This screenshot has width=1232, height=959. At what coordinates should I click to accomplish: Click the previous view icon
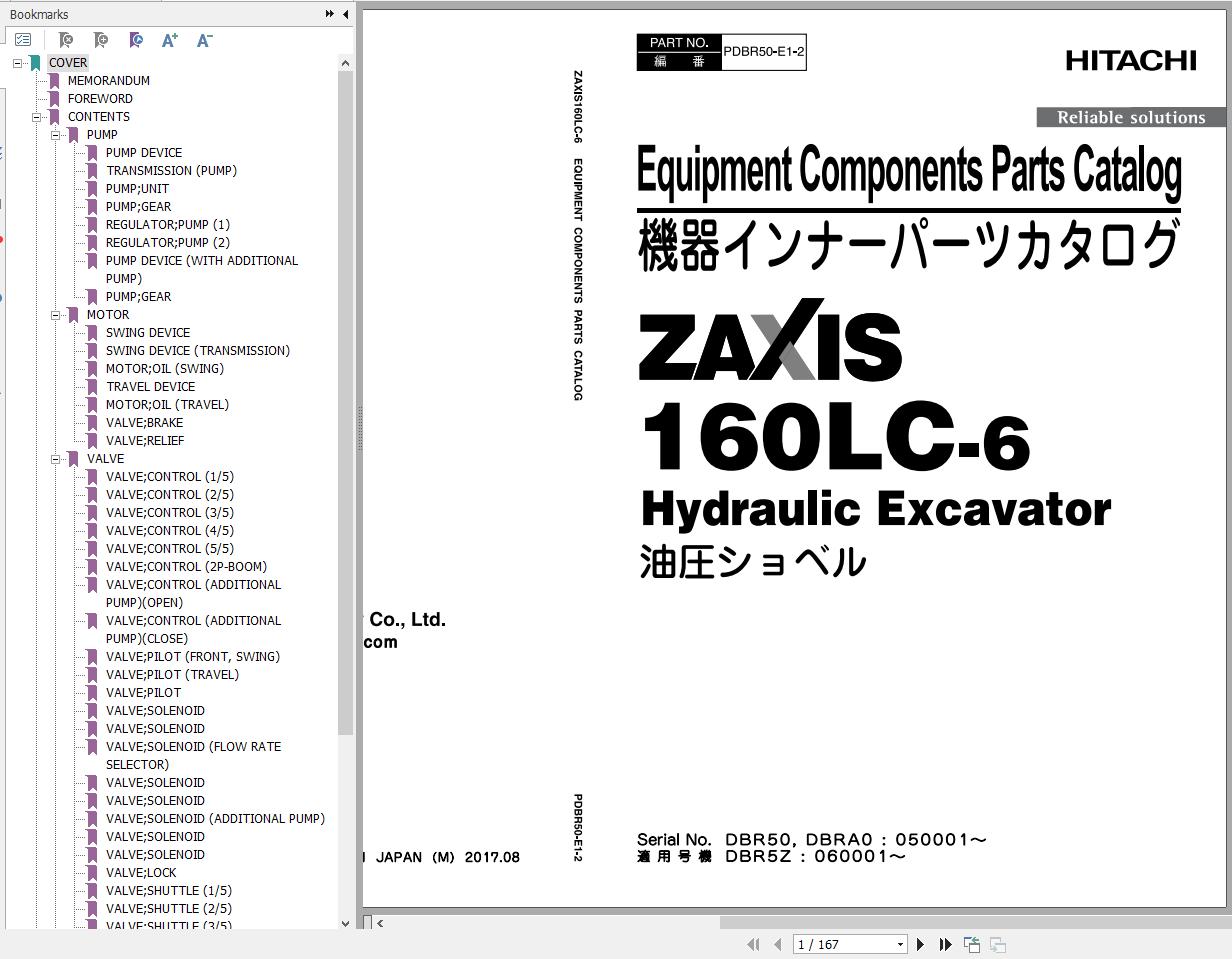click(x=972, y=944)
